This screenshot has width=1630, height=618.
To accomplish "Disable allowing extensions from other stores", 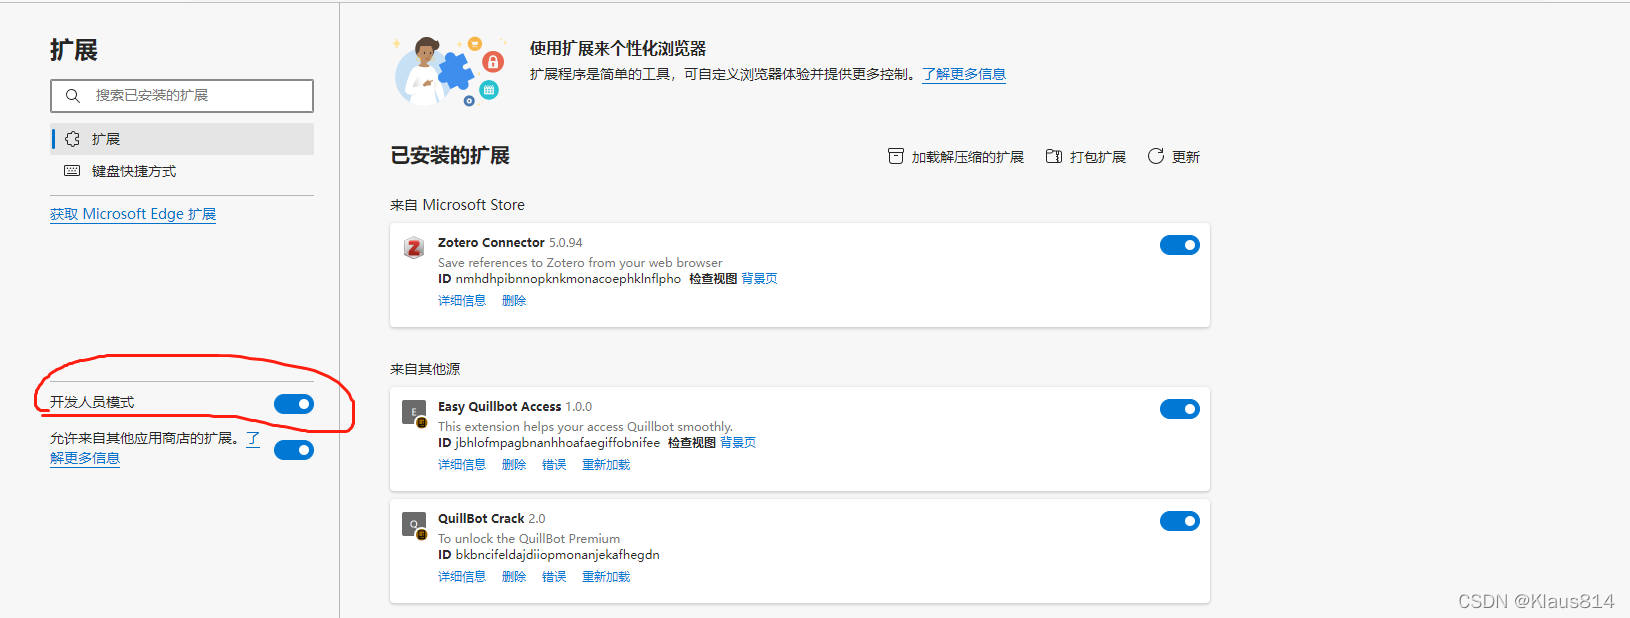I will pyautogui.click(x=294, y=450).
